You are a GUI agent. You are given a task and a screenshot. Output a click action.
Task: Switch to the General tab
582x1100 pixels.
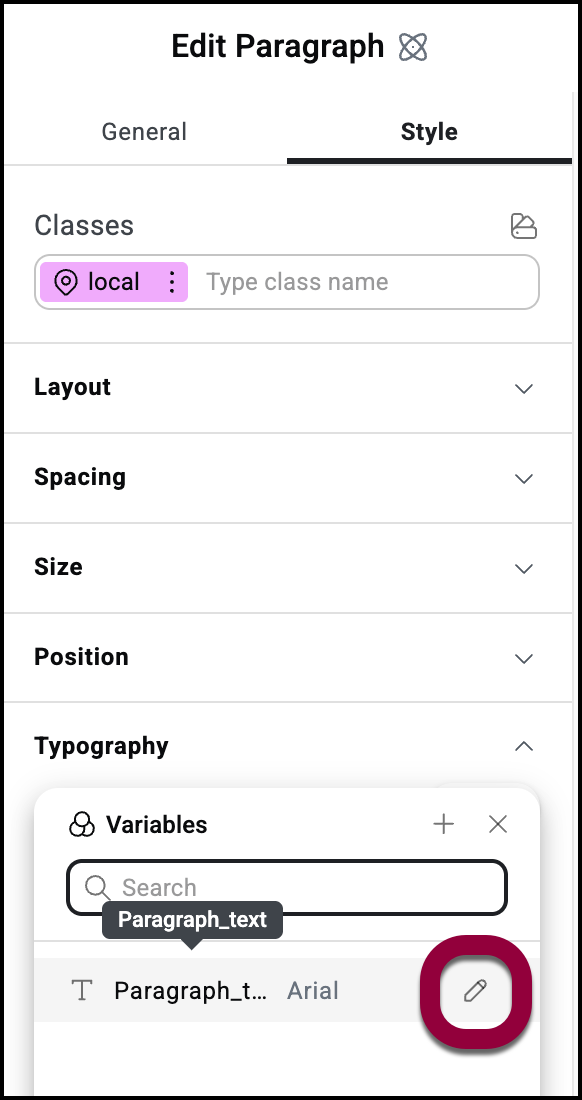144,132
